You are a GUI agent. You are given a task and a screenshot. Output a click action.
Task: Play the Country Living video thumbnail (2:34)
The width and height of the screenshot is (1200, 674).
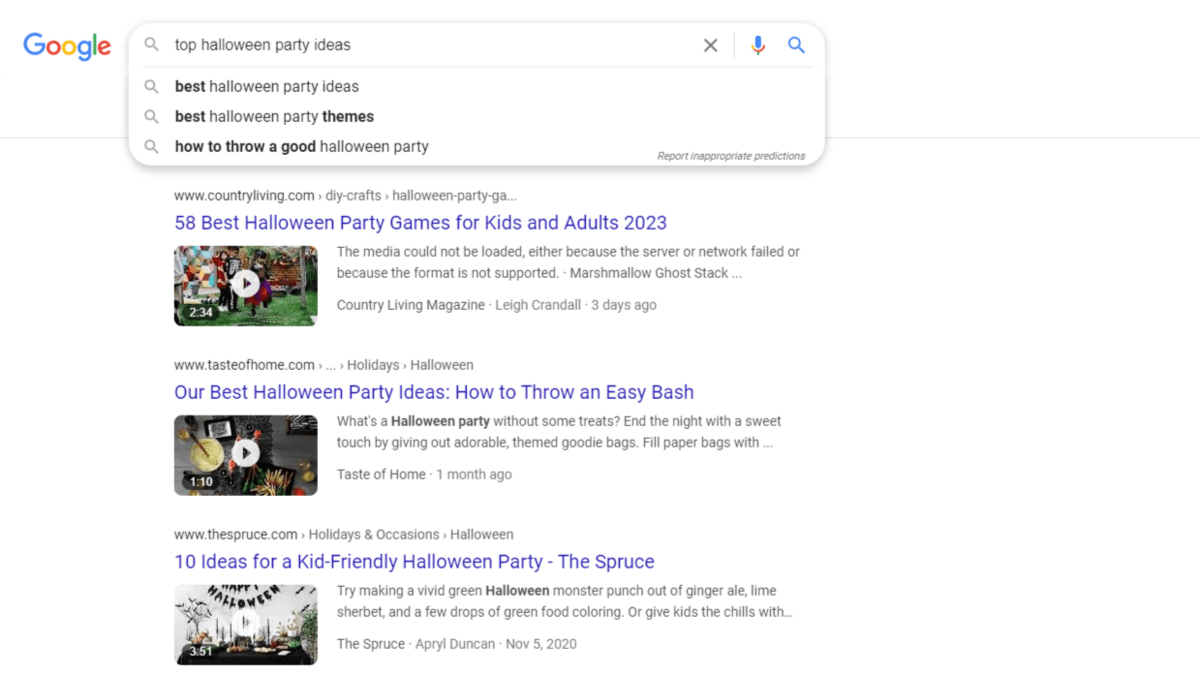(245, 285)
